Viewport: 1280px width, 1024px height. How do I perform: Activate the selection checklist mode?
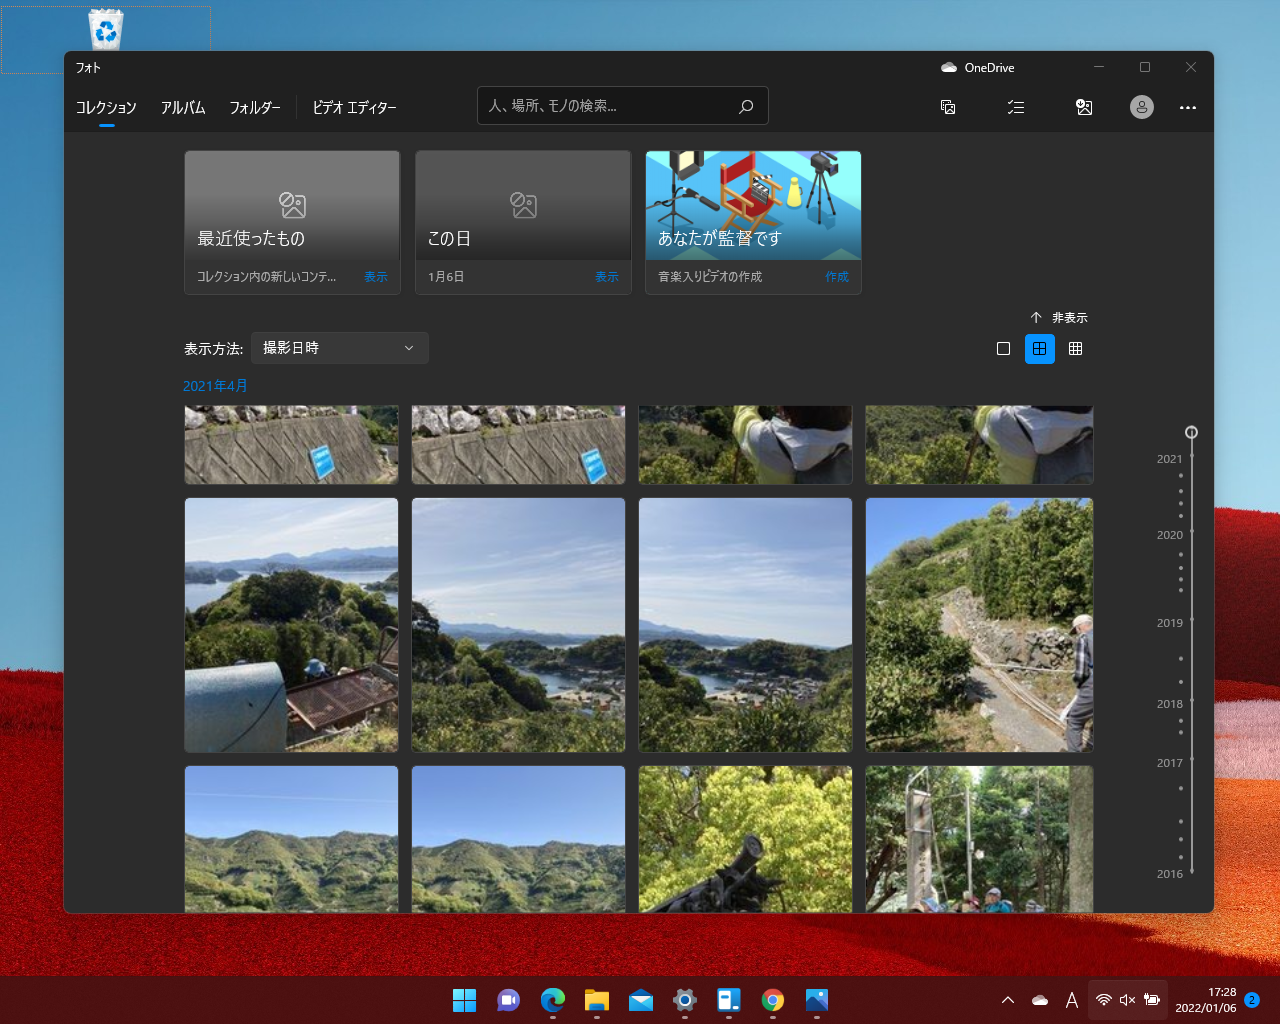pyautogui.click(x=1016, y=107)
